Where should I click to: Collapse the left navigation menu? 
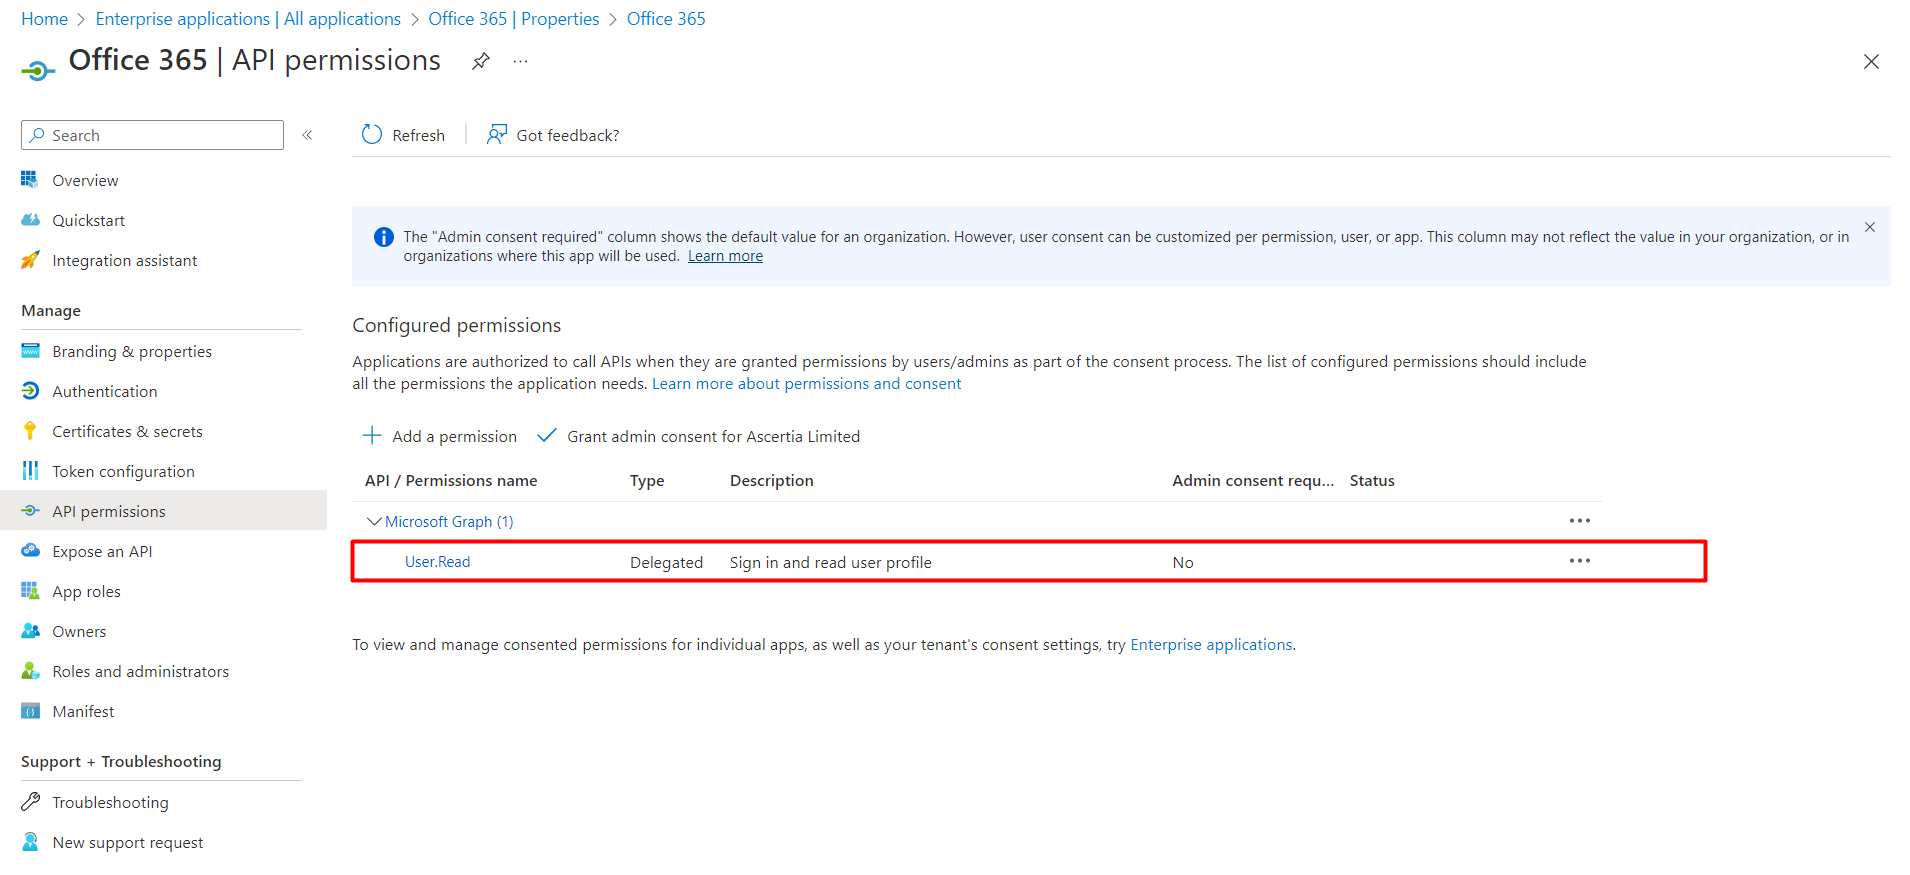[x=308, y=135]
